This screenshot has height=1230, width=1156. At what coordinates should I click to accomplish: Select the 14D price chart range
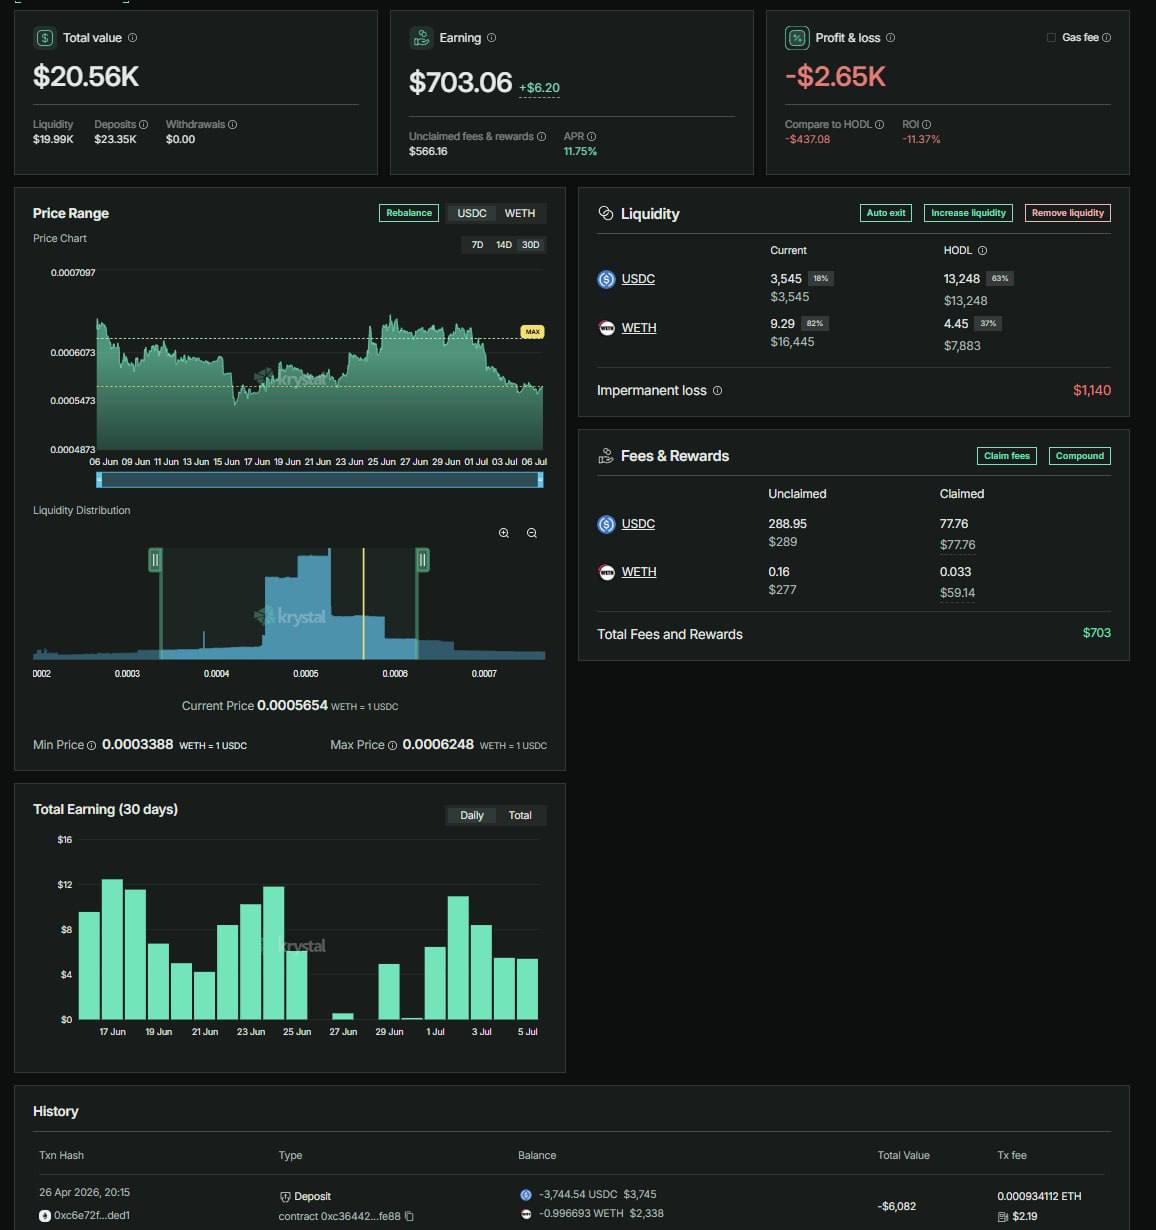click(504, 244)
